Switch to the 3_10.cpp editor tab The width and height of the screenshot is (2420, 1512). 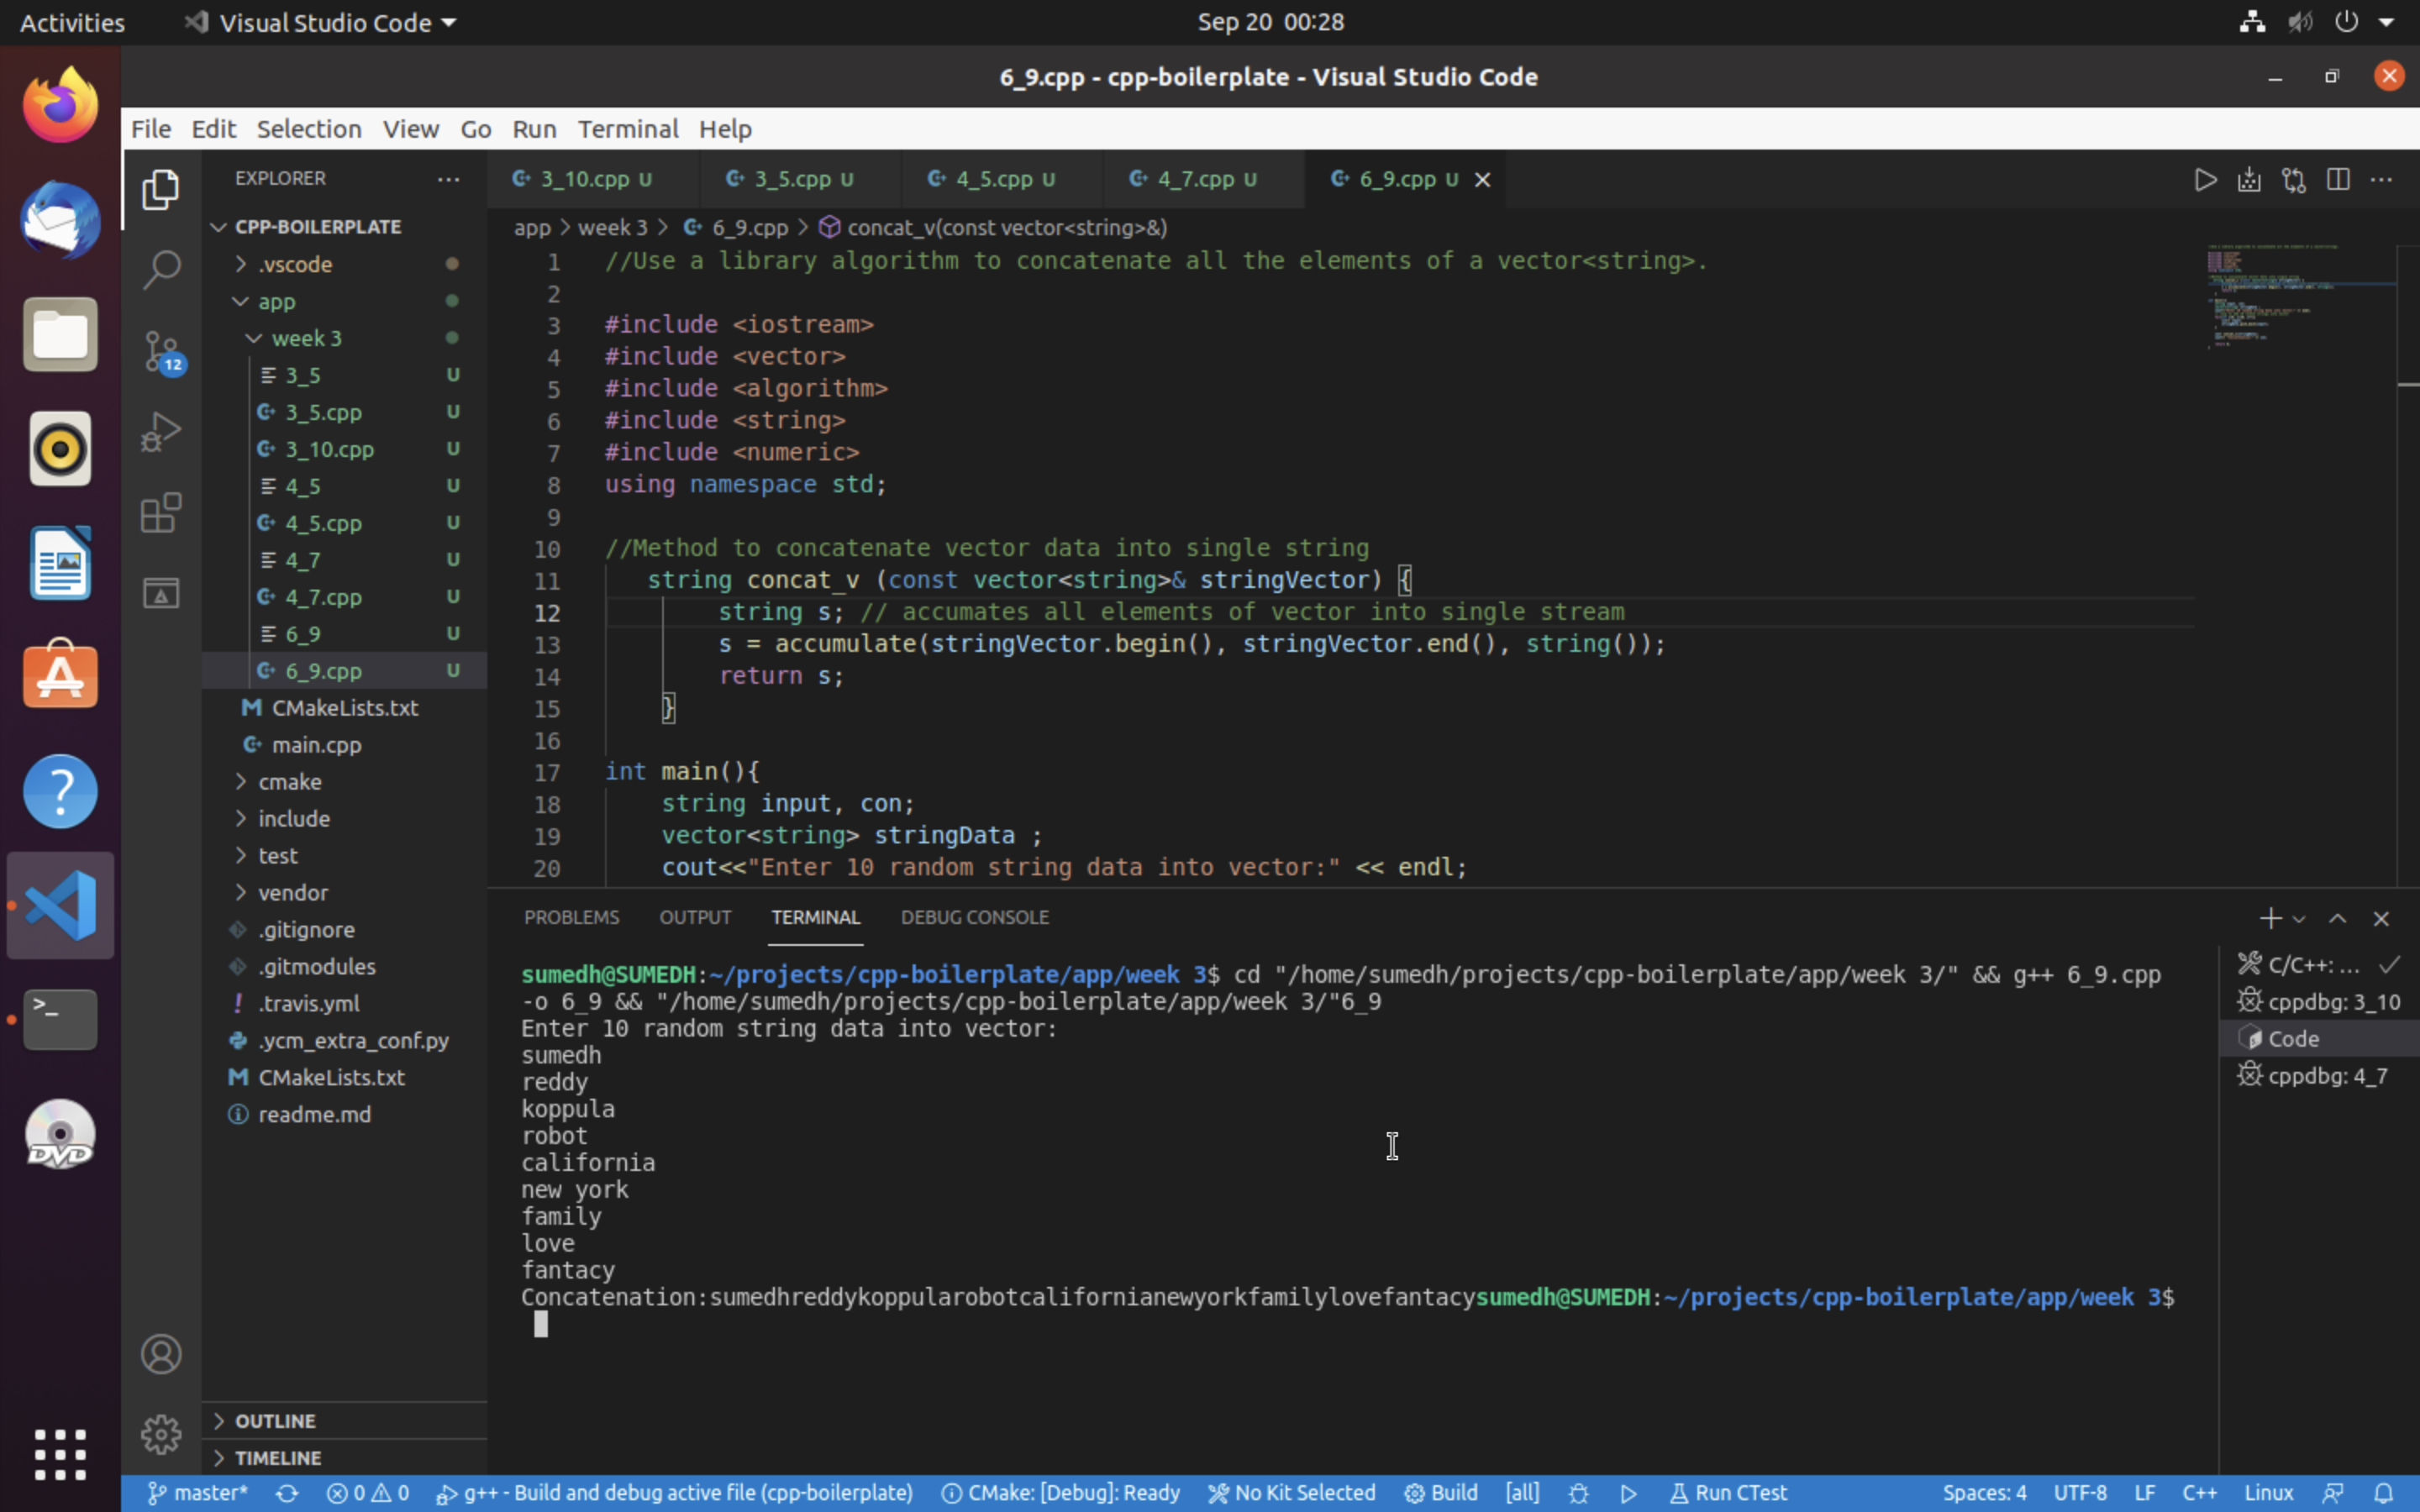pyautogui.click(x=594, y=179)
